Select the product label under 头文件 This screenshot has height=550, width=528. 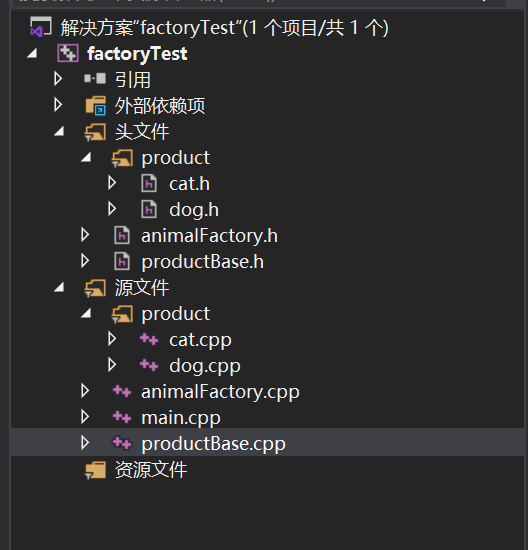pyautogui.click(x=175, y=158)
